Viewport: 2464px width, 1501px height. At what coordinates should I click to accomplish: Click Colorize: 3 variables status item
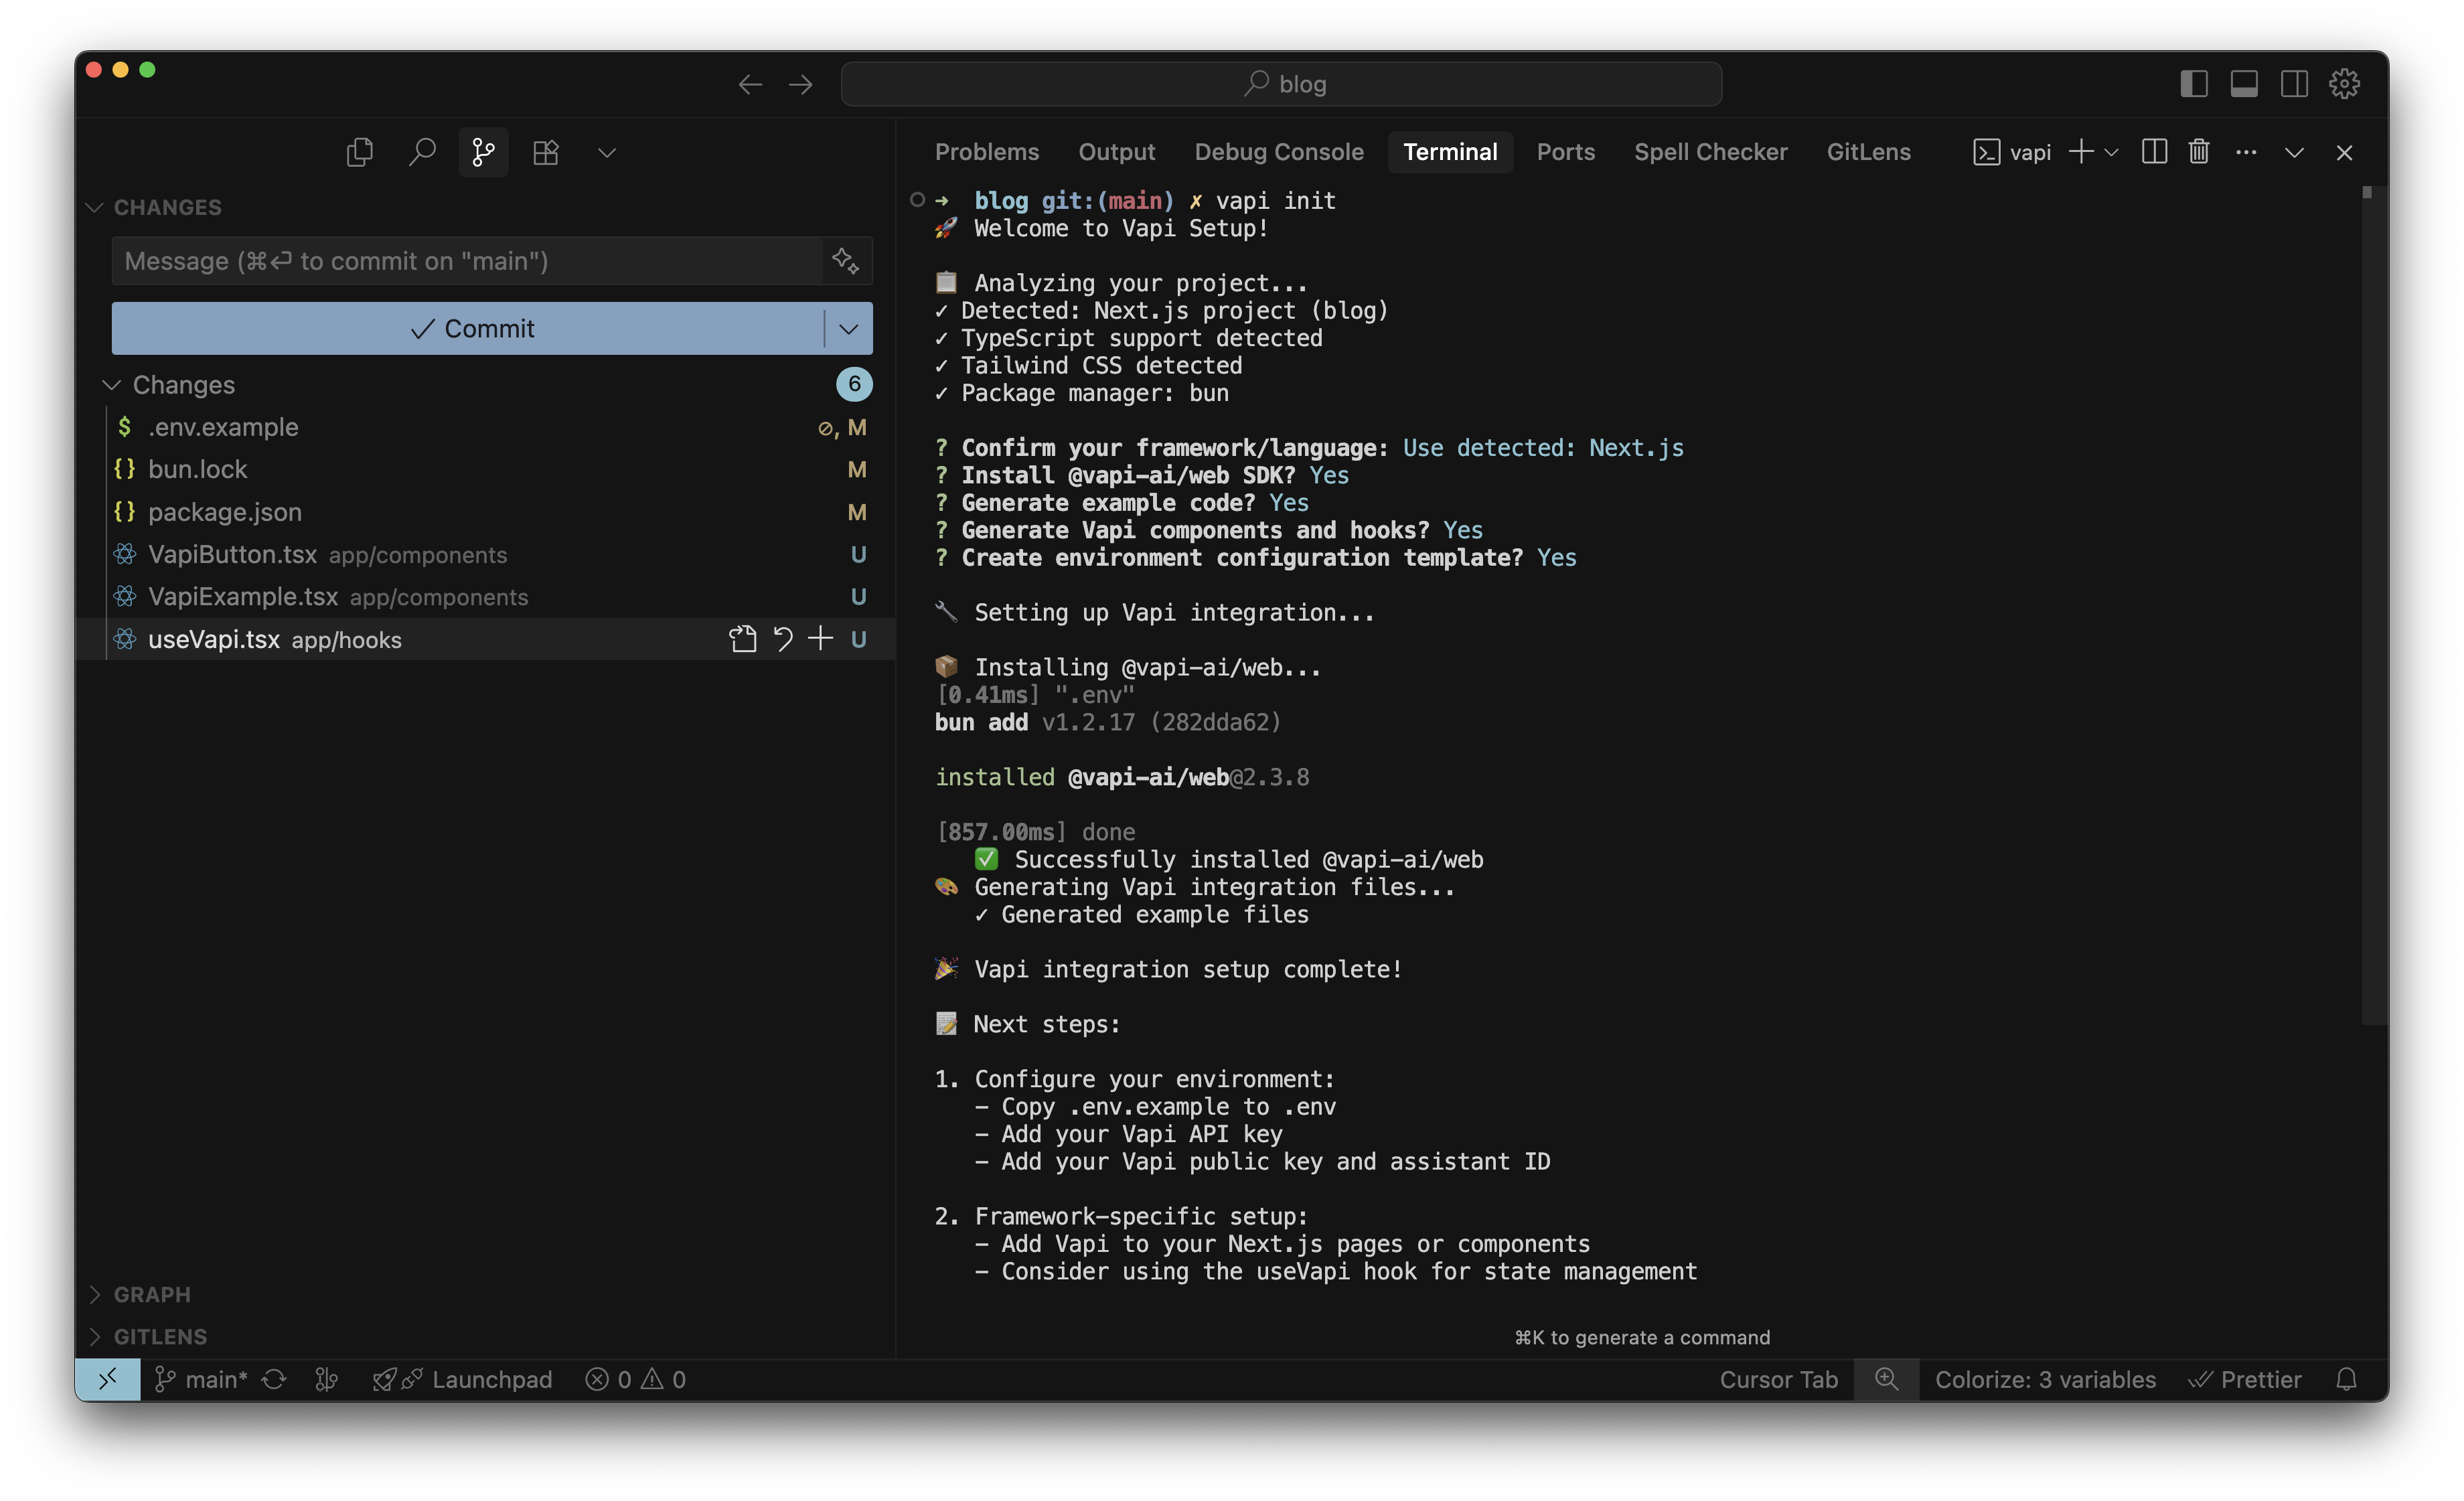(2045, 1379)
